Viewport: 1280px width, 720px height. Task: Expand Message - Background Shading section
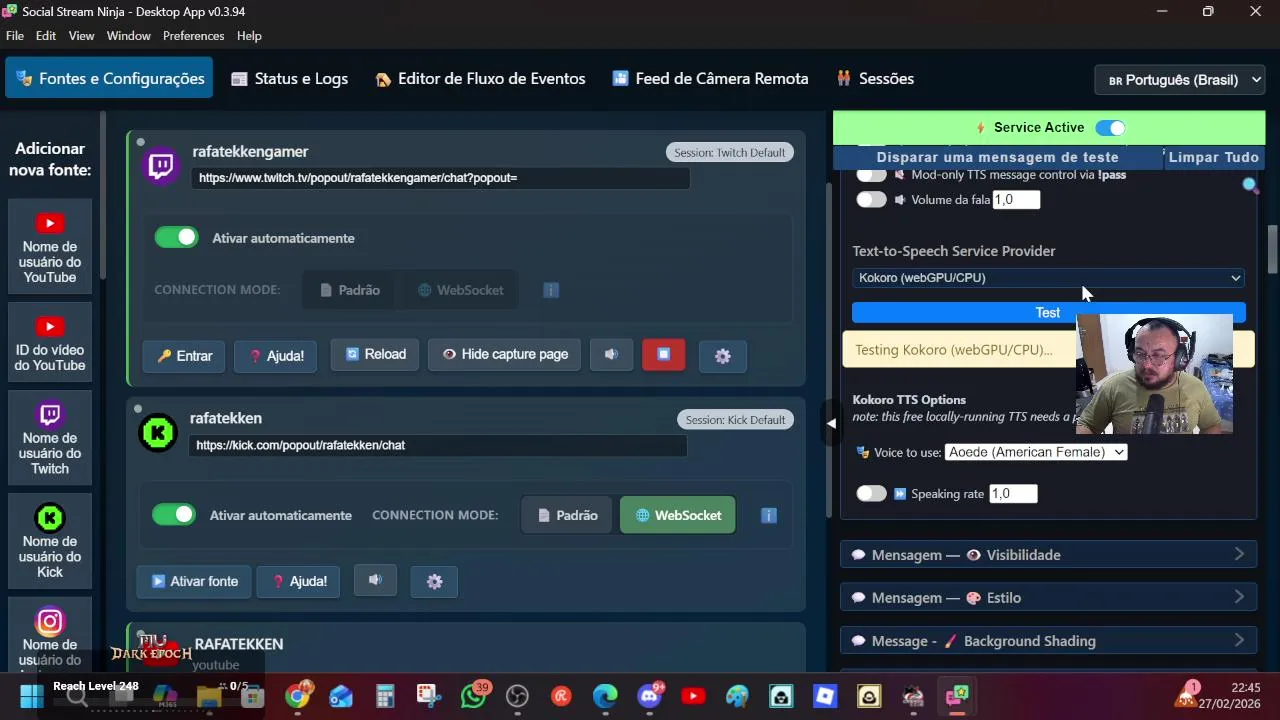point(1048,641)
